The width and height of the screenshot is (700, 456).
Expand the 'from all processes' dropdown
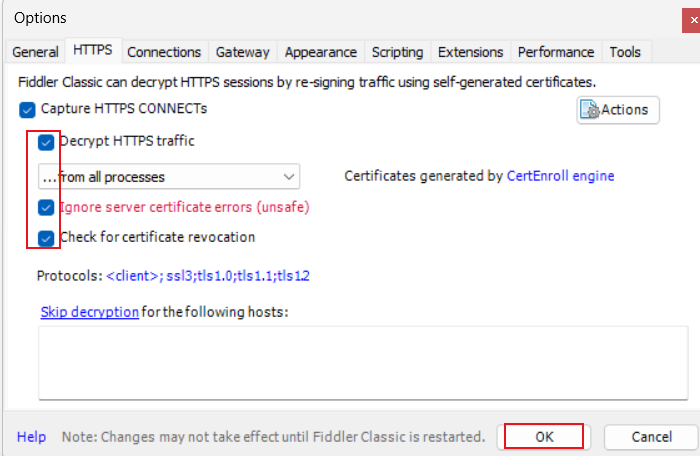pyautogui.click(x=169, y=177)
